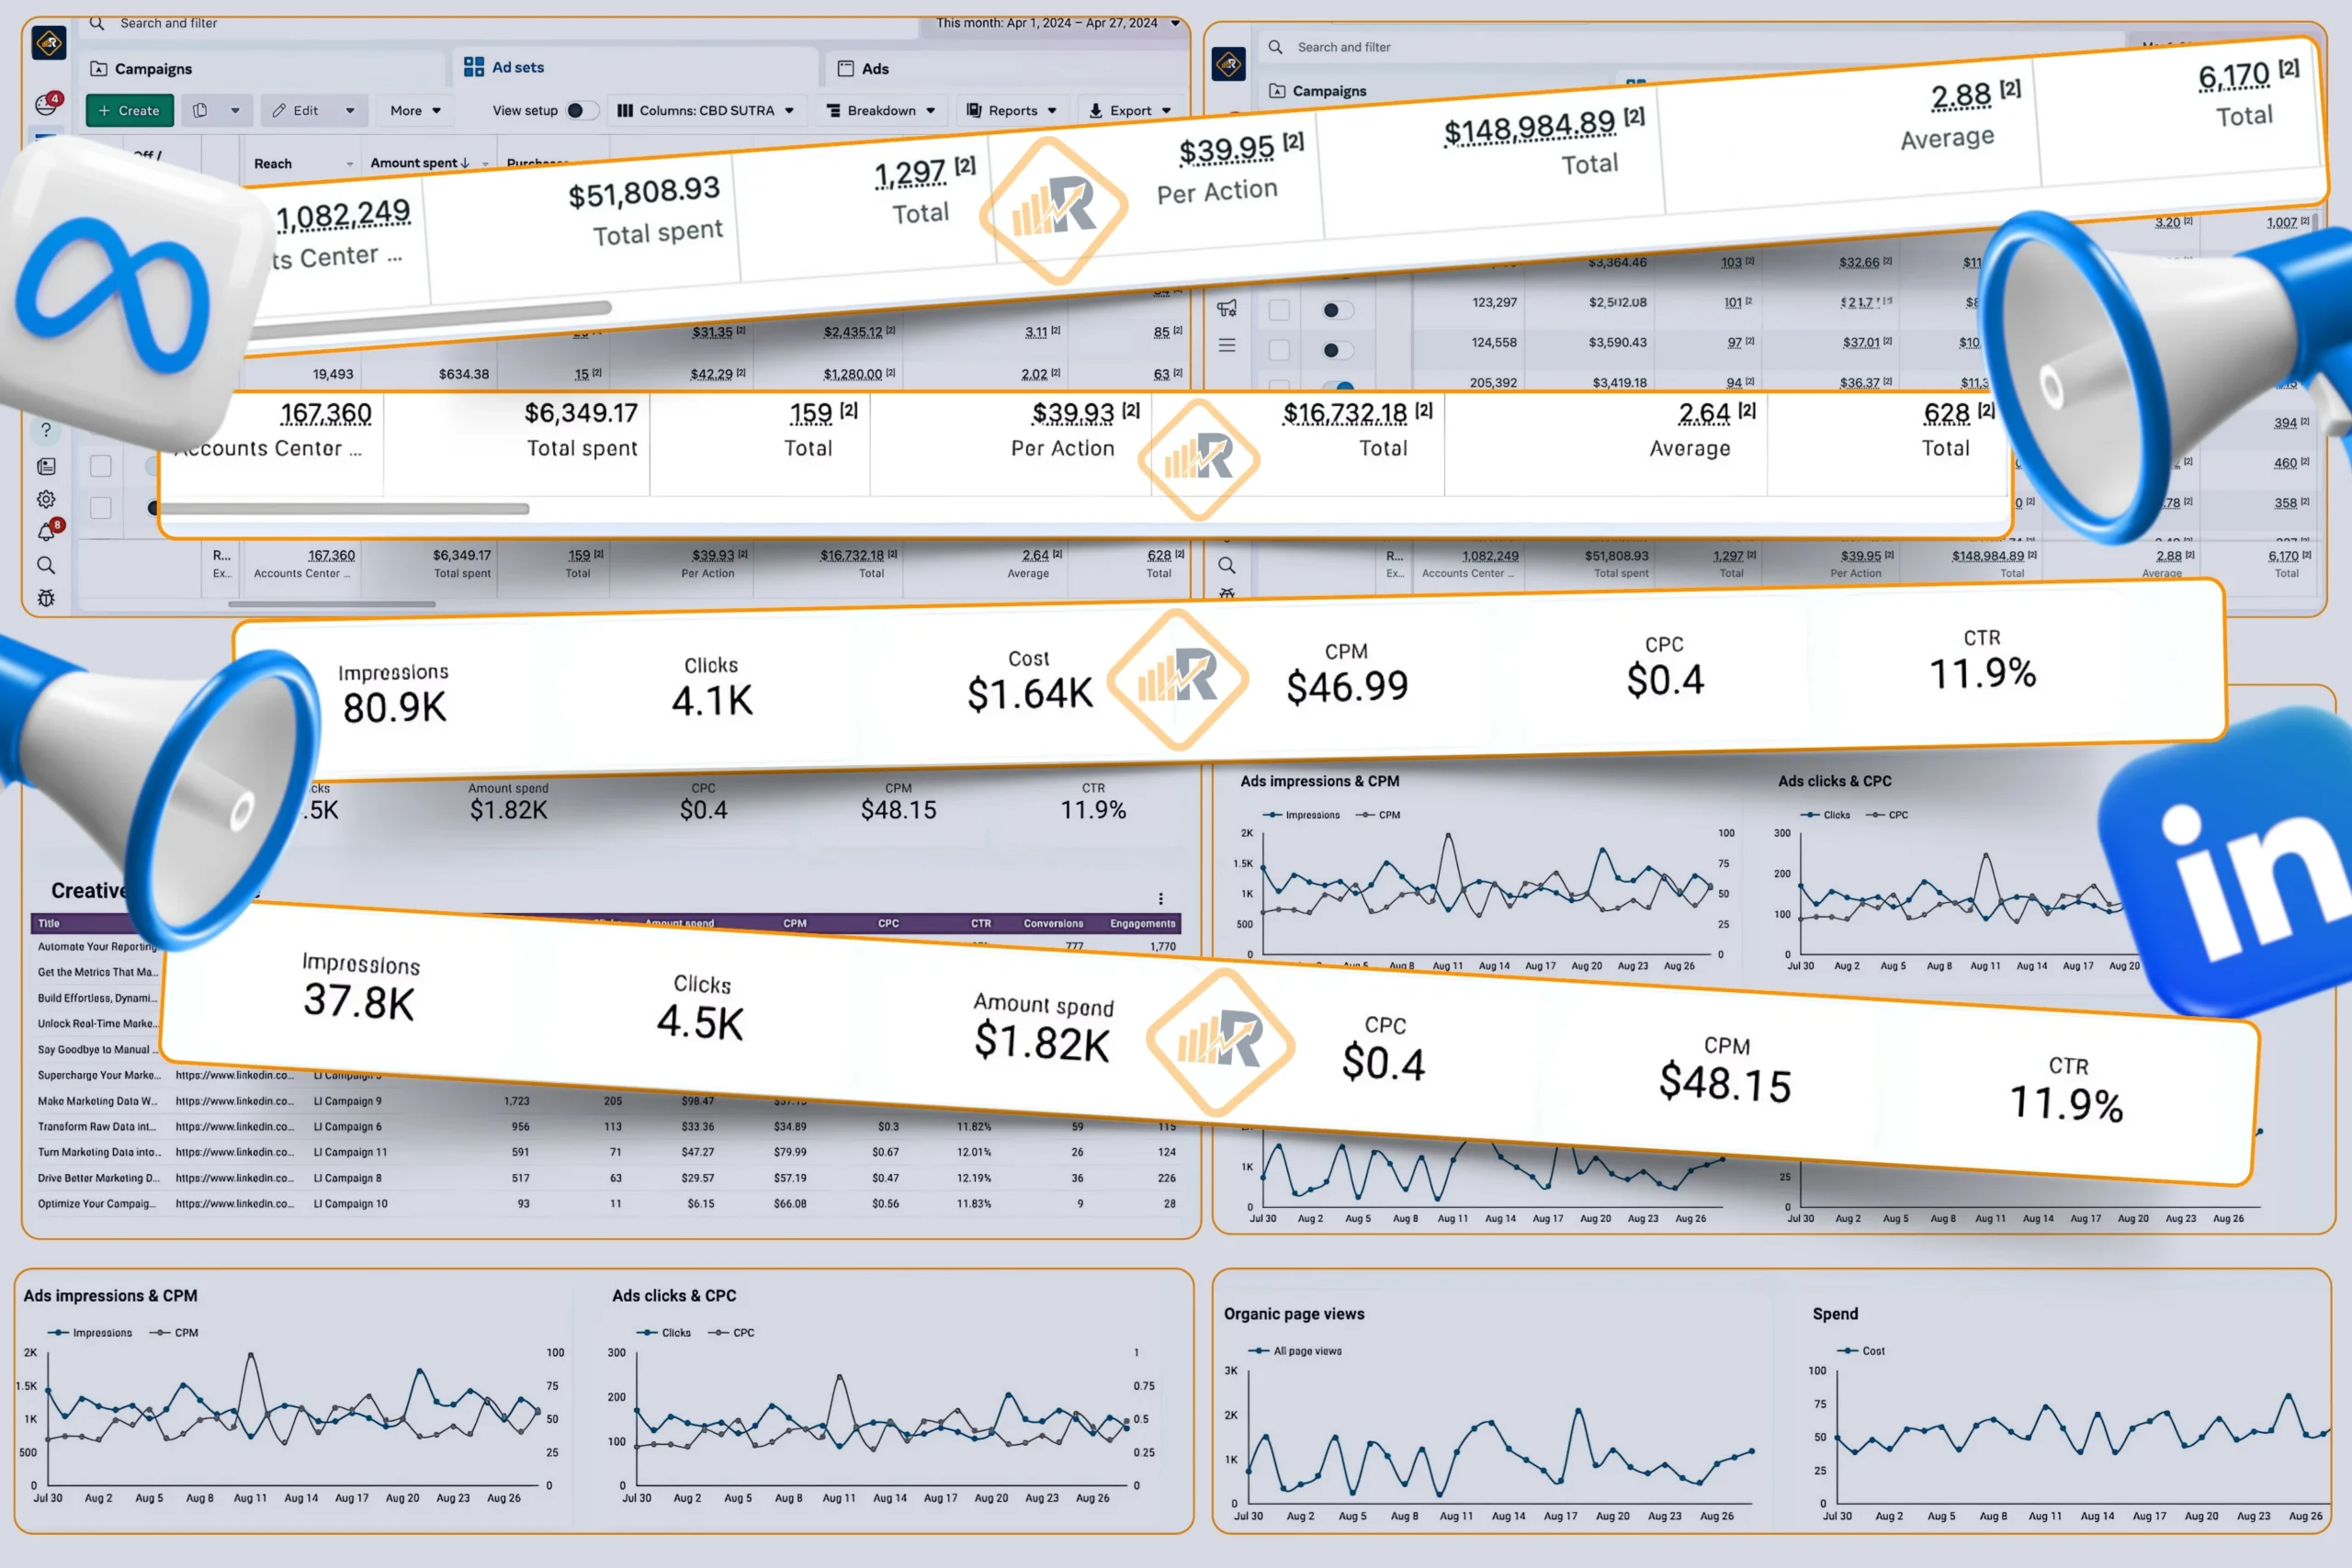This screenshot has width=2352, height=1568.
Task: Open three-dot menu above Creative table
Action: (1160, 899)
